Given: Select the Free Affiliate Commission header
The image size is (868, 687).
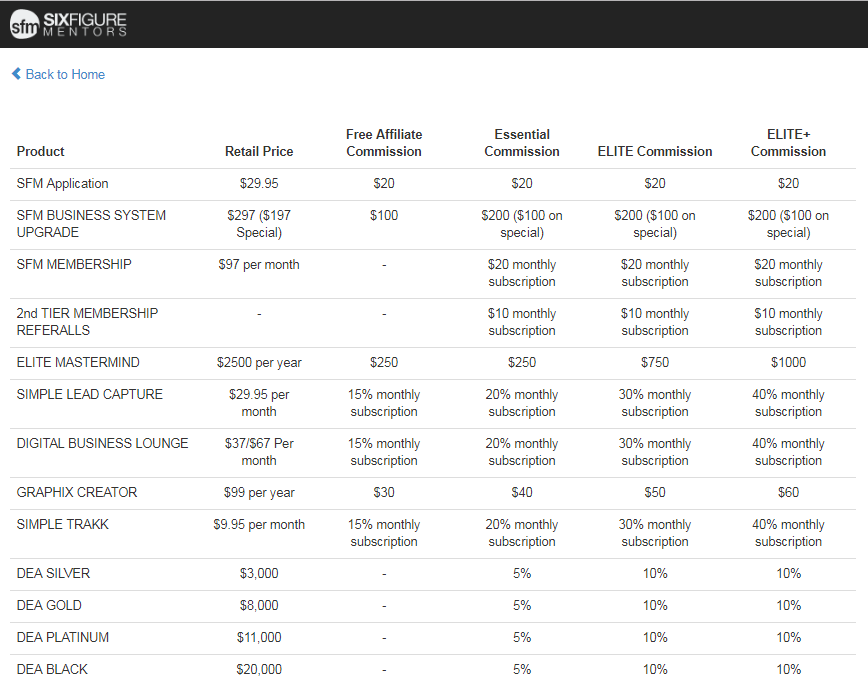Looking at the screenshot, I should click(x=384, y=143).
